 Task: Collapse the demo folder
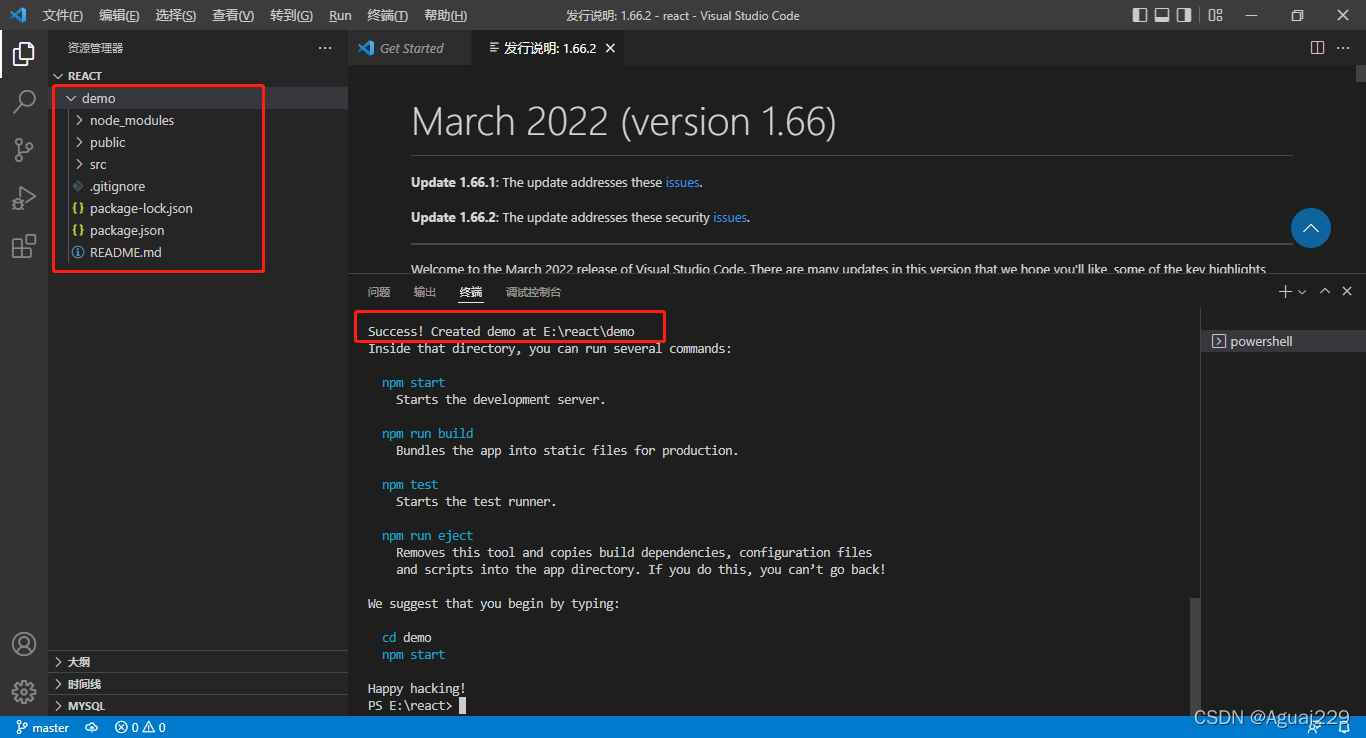tap(198, 98)
